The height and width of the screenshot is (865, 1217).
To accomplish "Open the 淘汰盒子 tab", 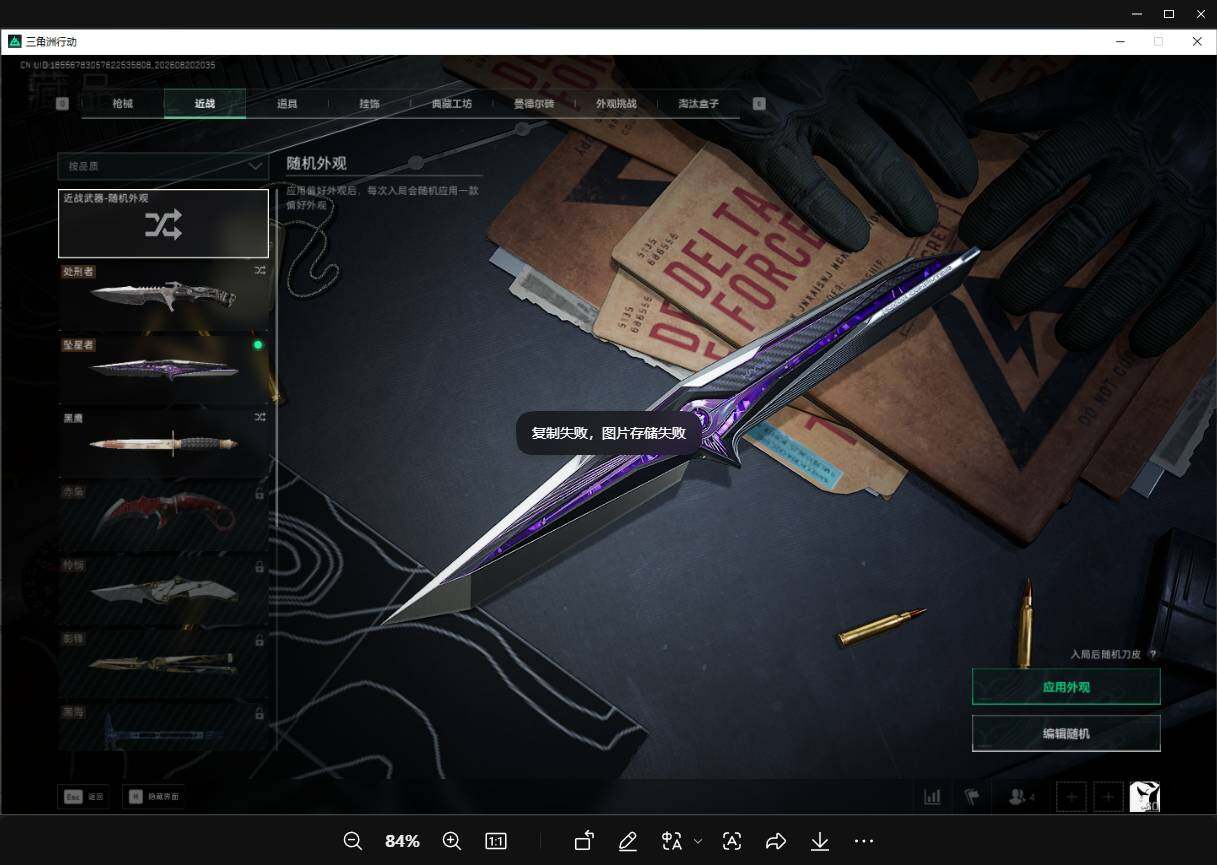I will [x=698, y=103].
